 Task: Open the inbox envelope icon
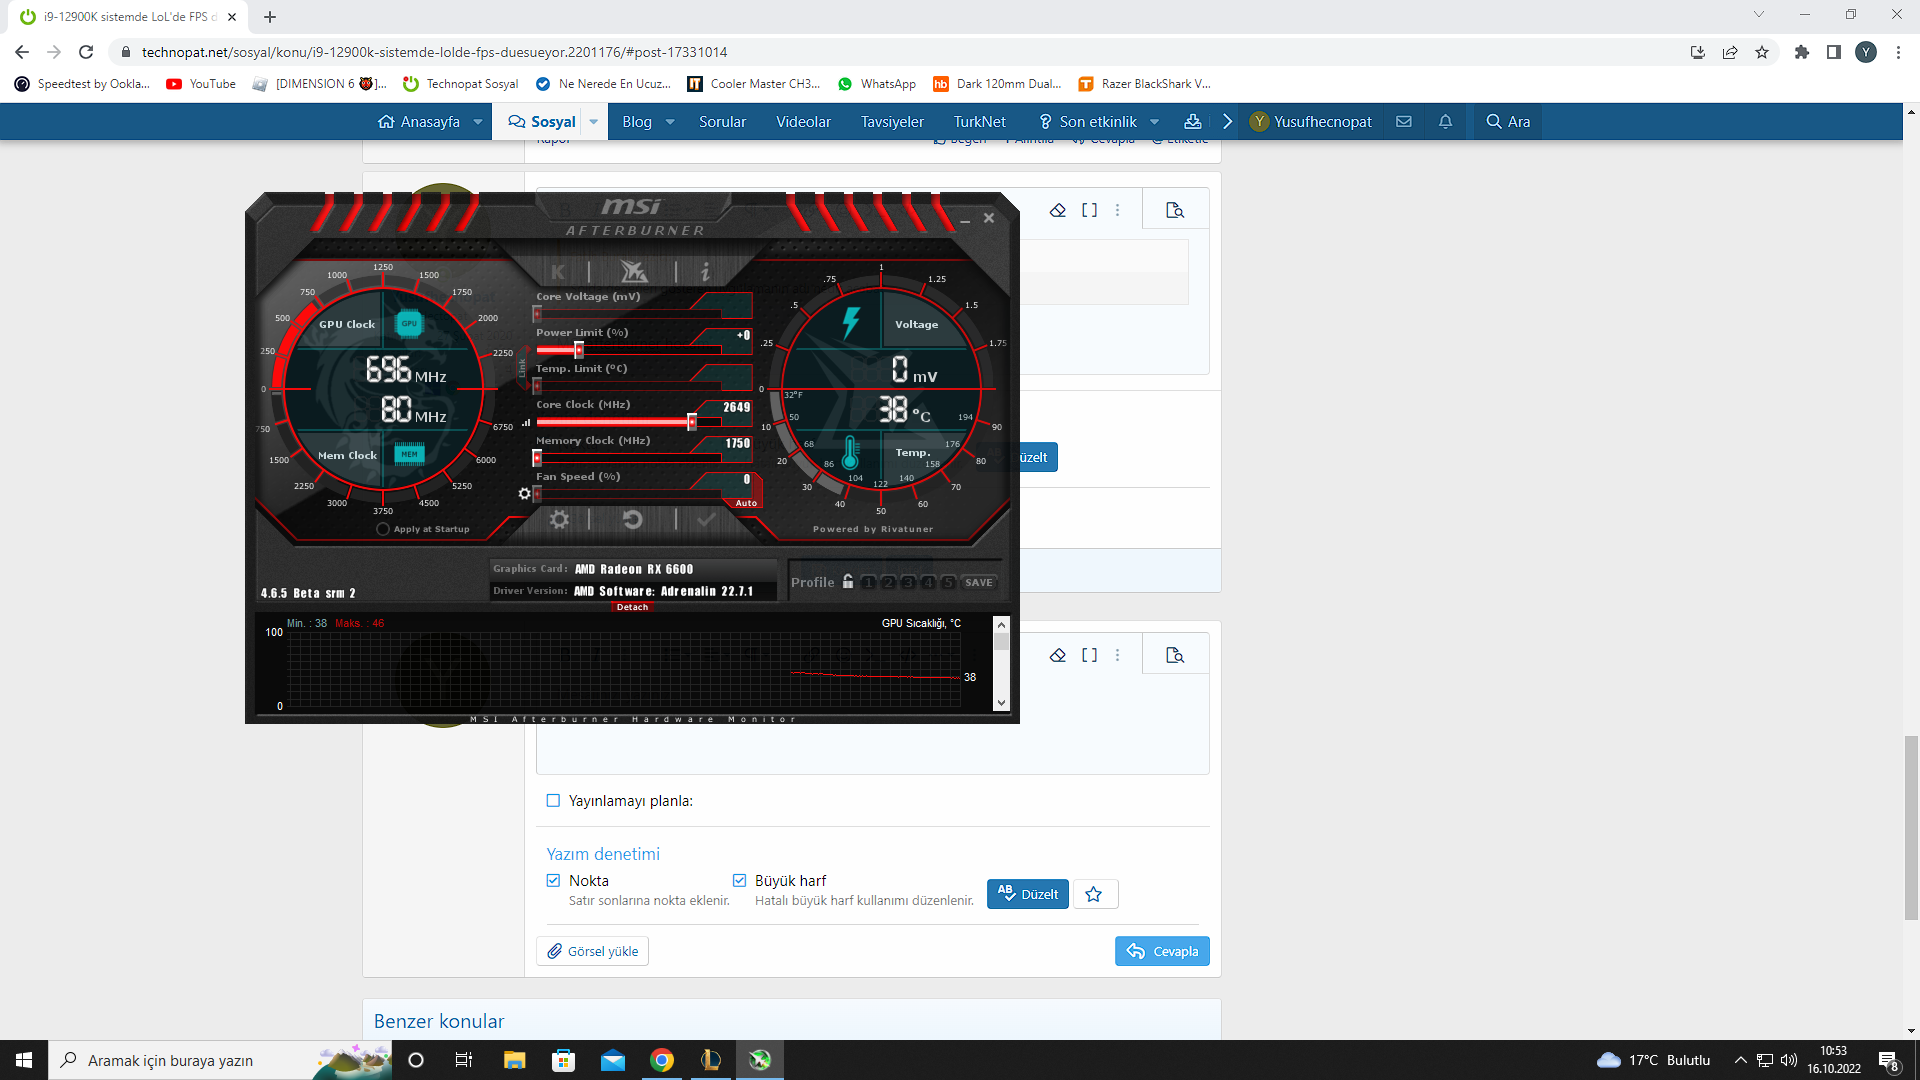coord(1404,121)
